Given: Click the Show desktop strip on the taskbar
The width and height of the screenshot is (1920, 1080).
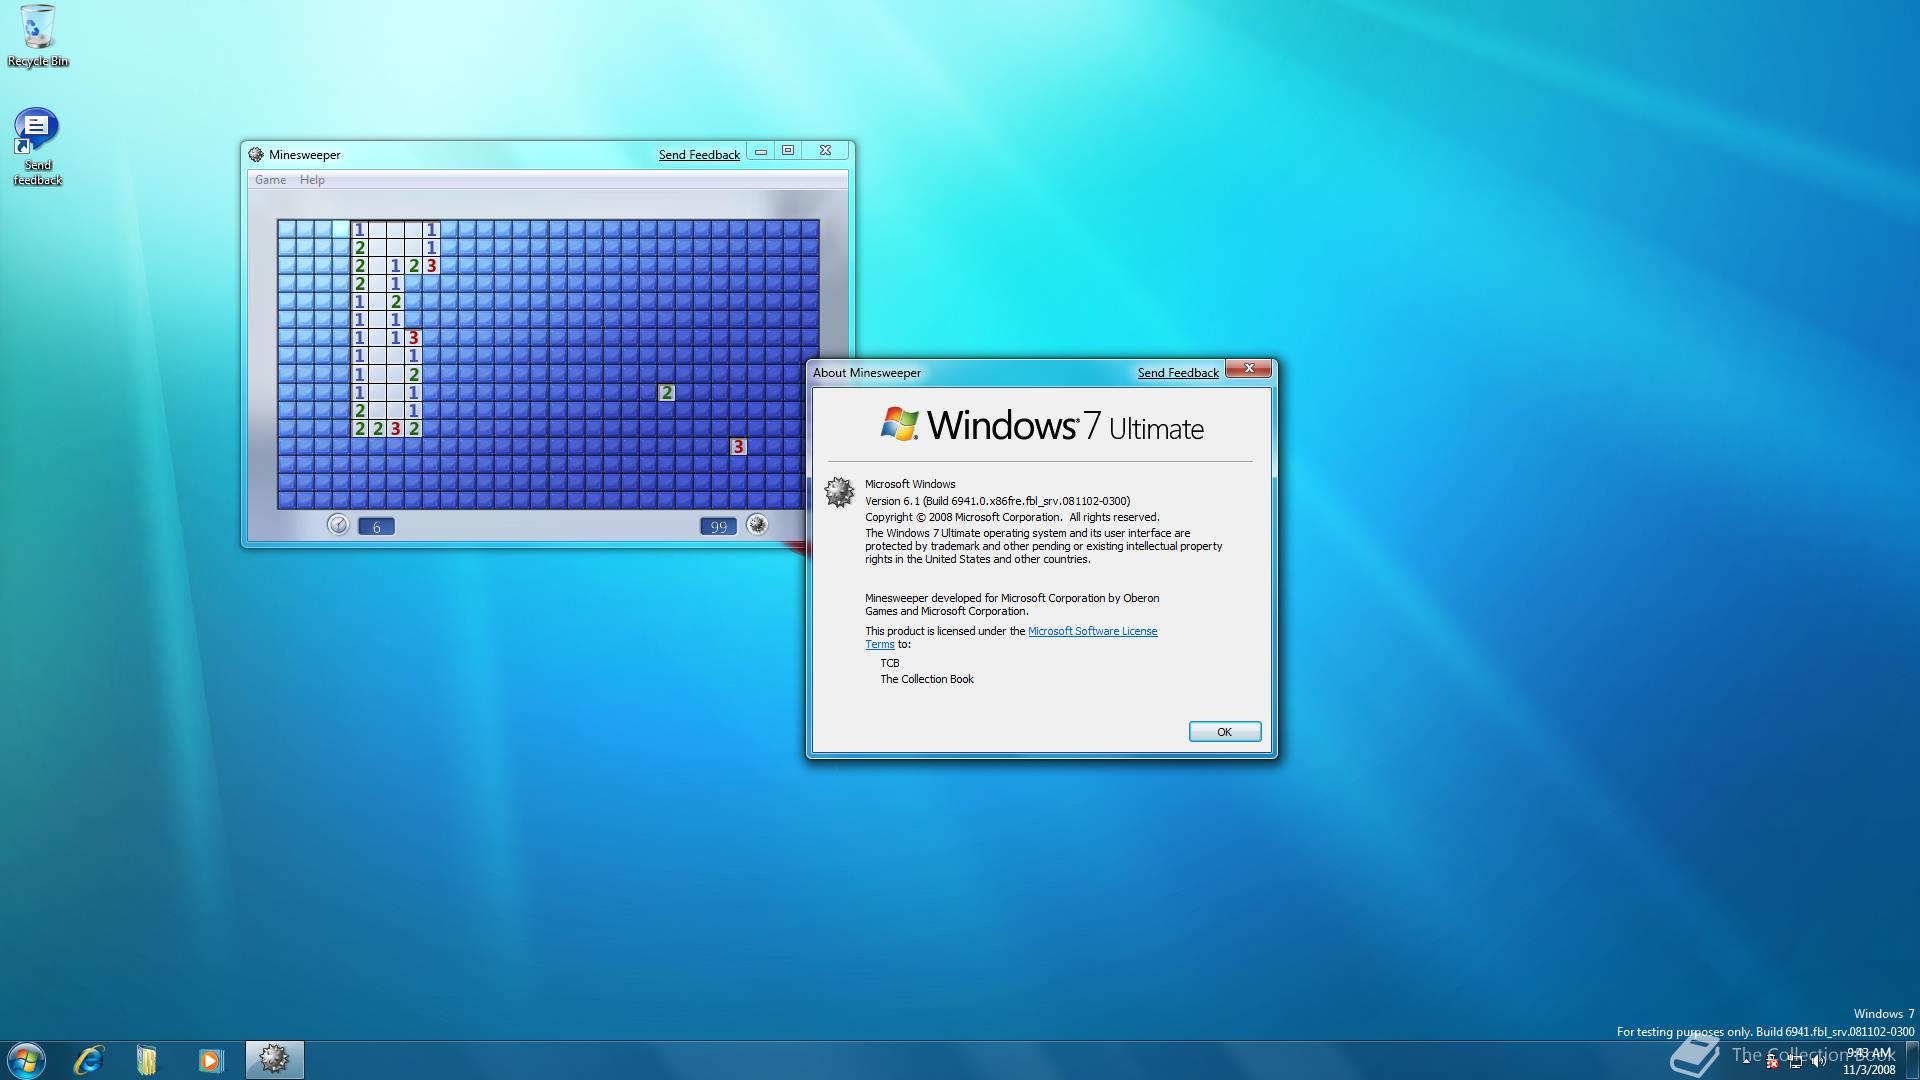Looking at the screenshot, I should (1912, 1060).
